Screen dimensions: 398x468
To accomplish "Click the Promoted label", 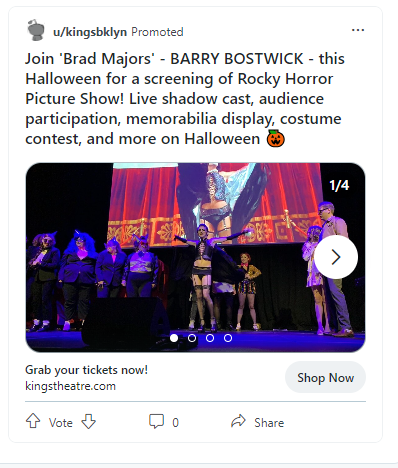I will click(157, 32).
